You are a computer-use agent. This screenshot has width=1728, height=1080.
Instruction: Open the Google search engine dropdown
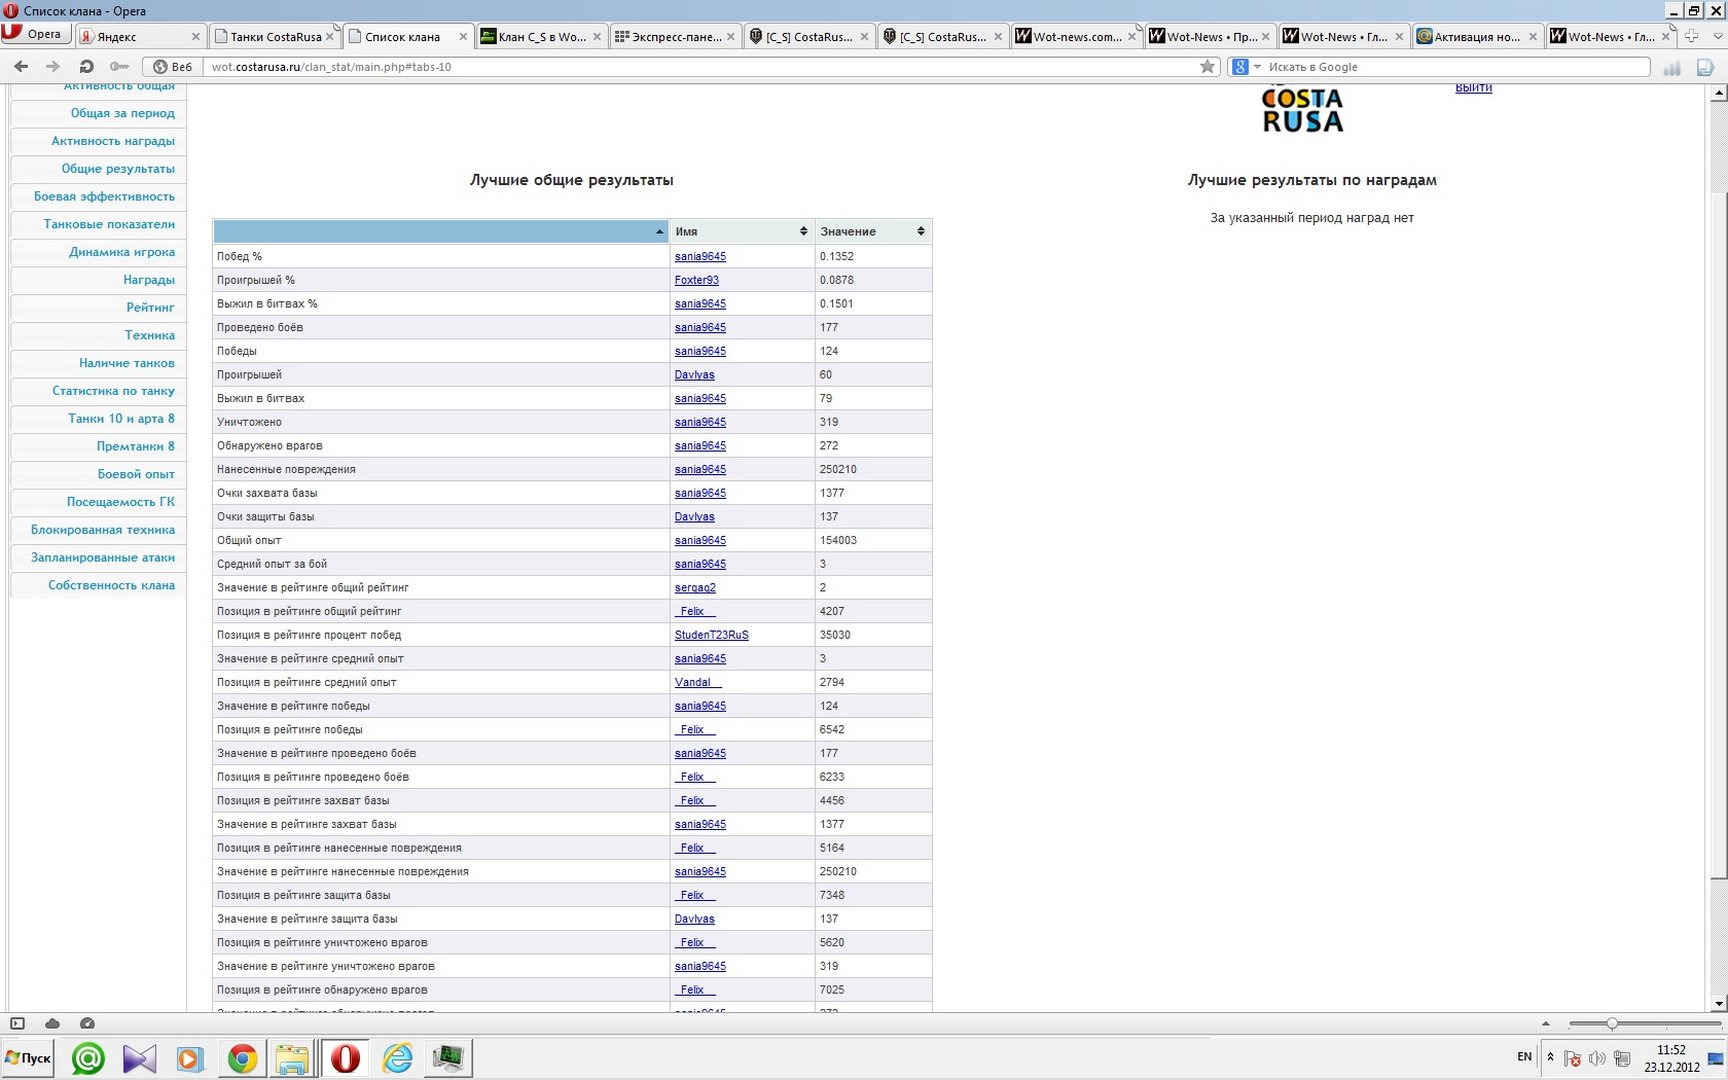click(x=1245, y=67)
